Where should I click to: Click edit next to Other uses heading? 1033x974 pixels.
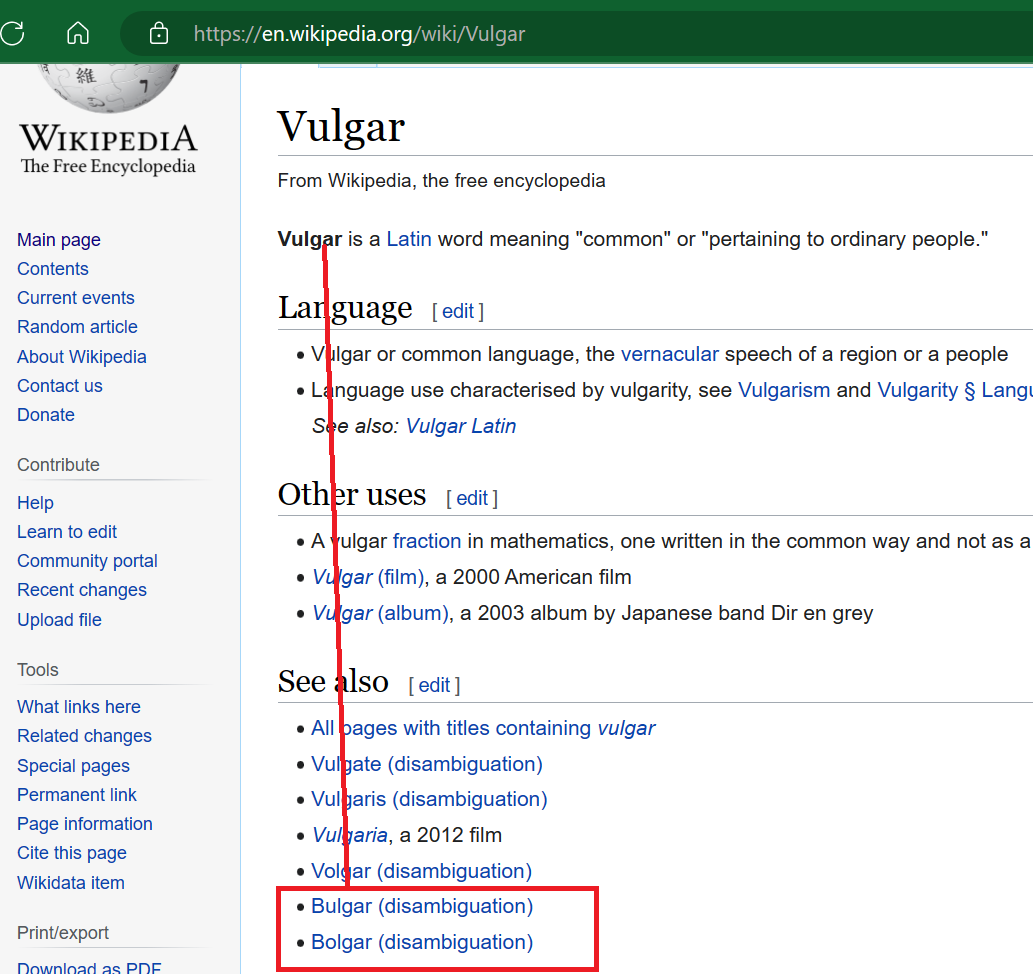tap(471, 498)
